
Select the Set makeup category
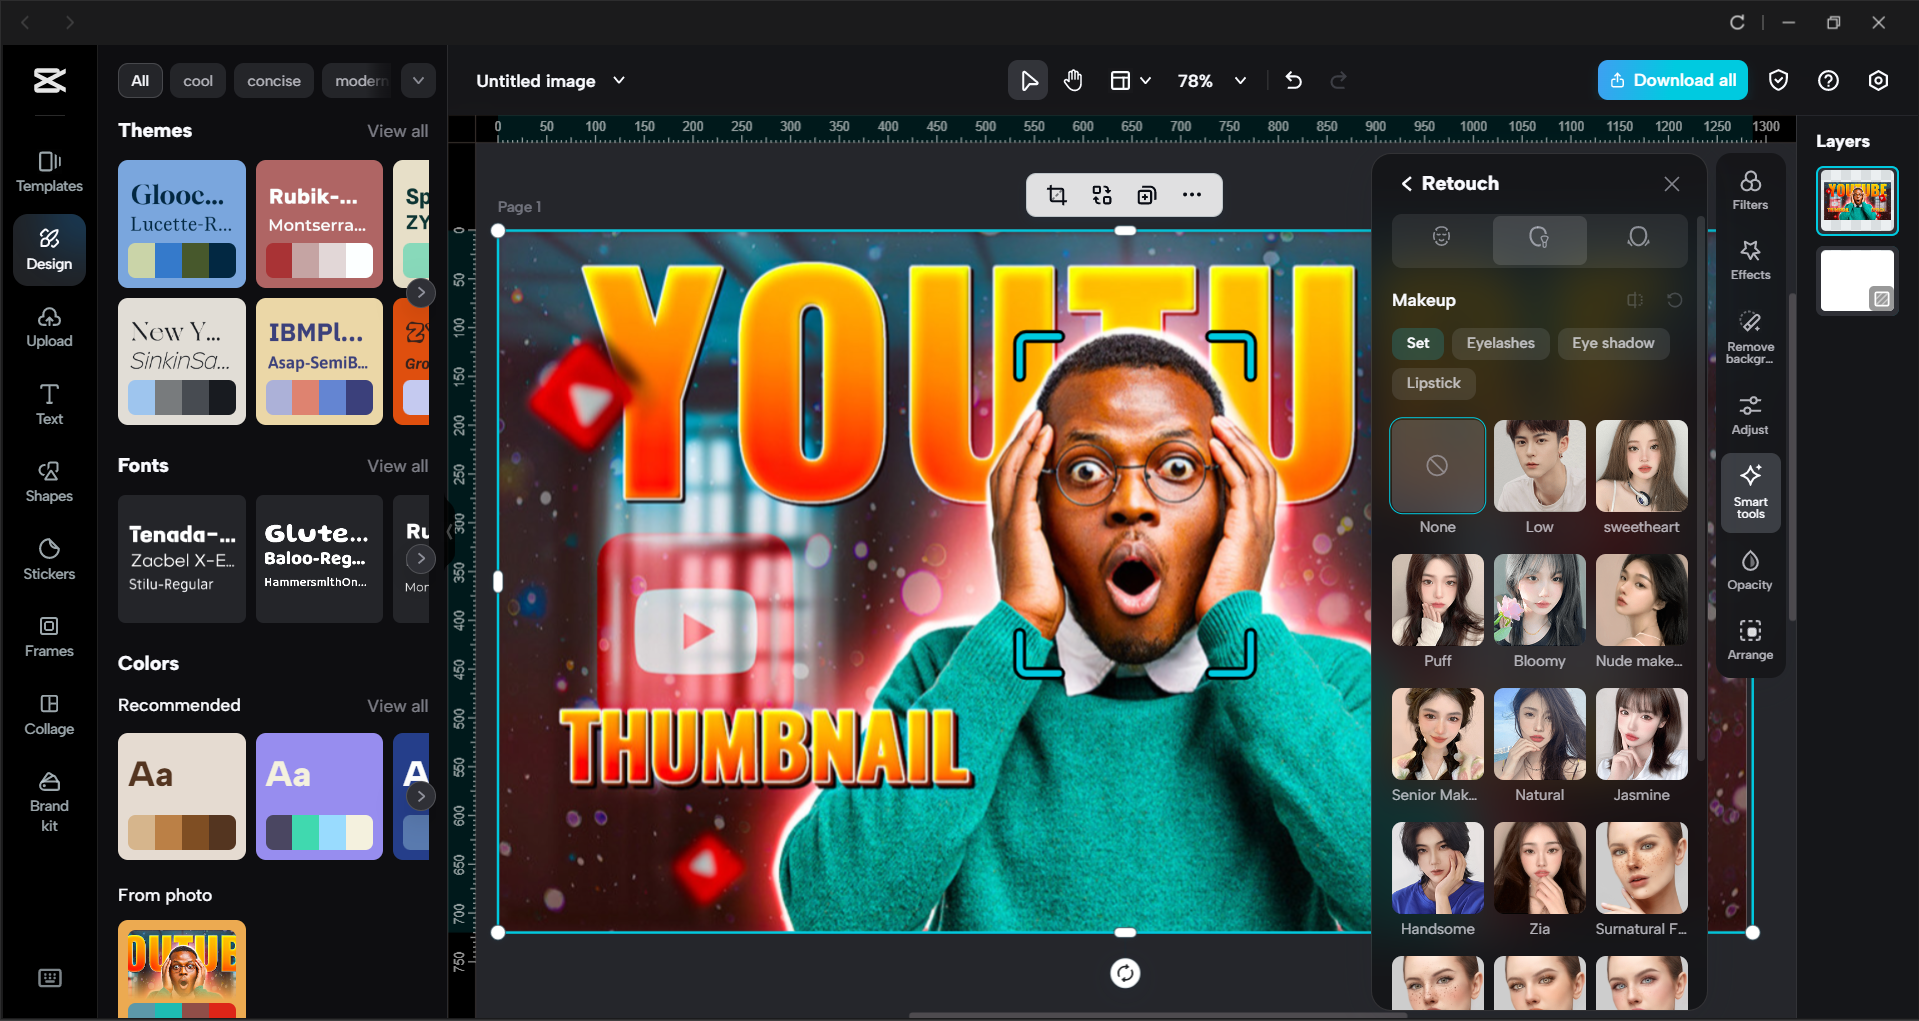1417,343
